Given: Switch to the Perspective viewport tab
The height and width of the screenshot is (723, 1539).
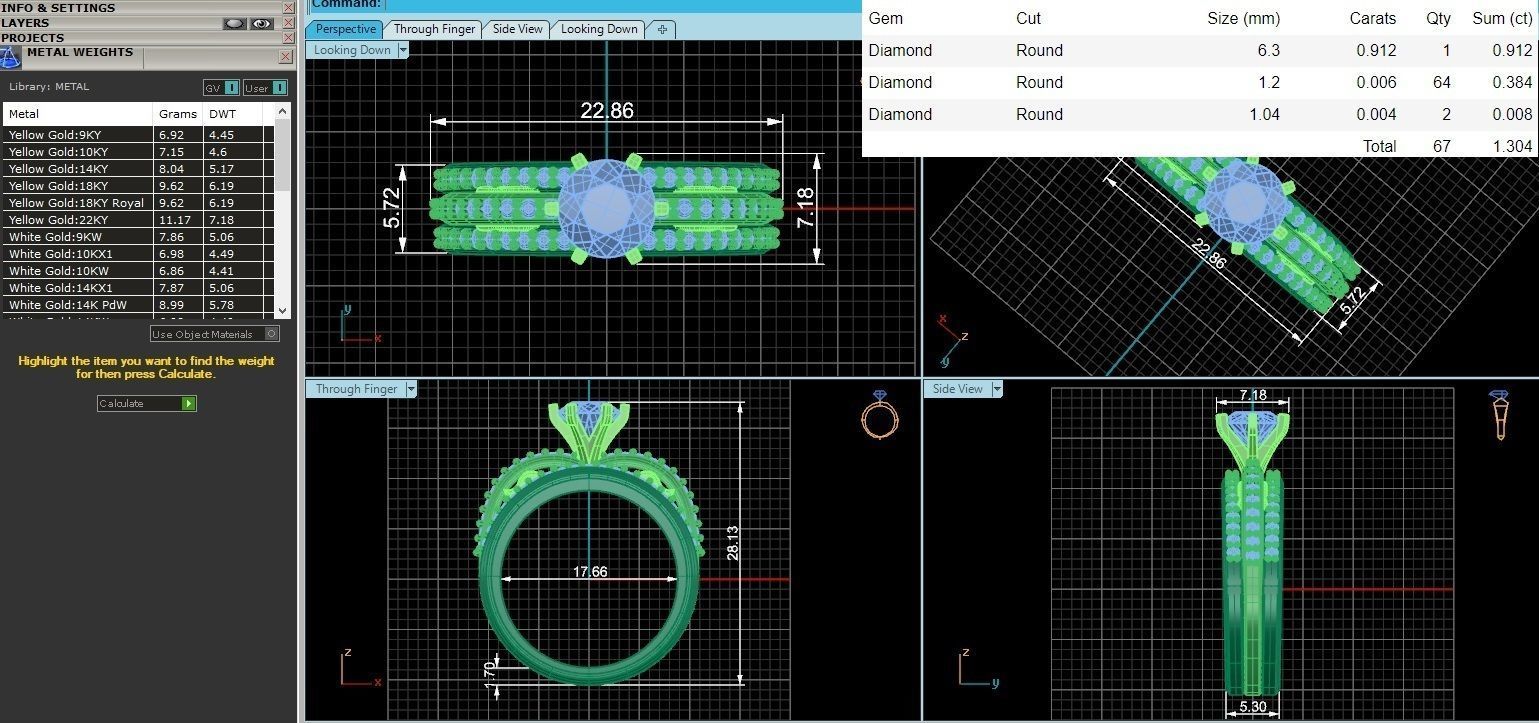Looking at the screenshot, I should [346, 29].
